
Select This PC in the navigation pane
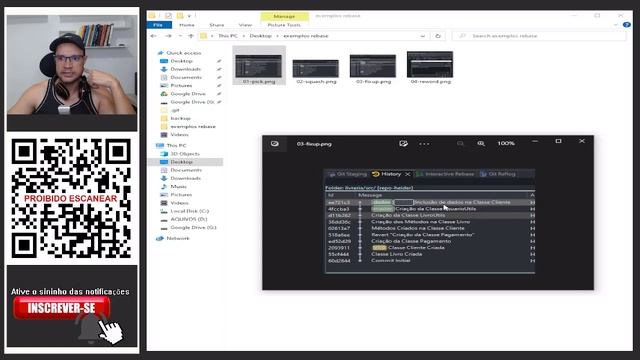pyautogui.click(x=176, y=145)
